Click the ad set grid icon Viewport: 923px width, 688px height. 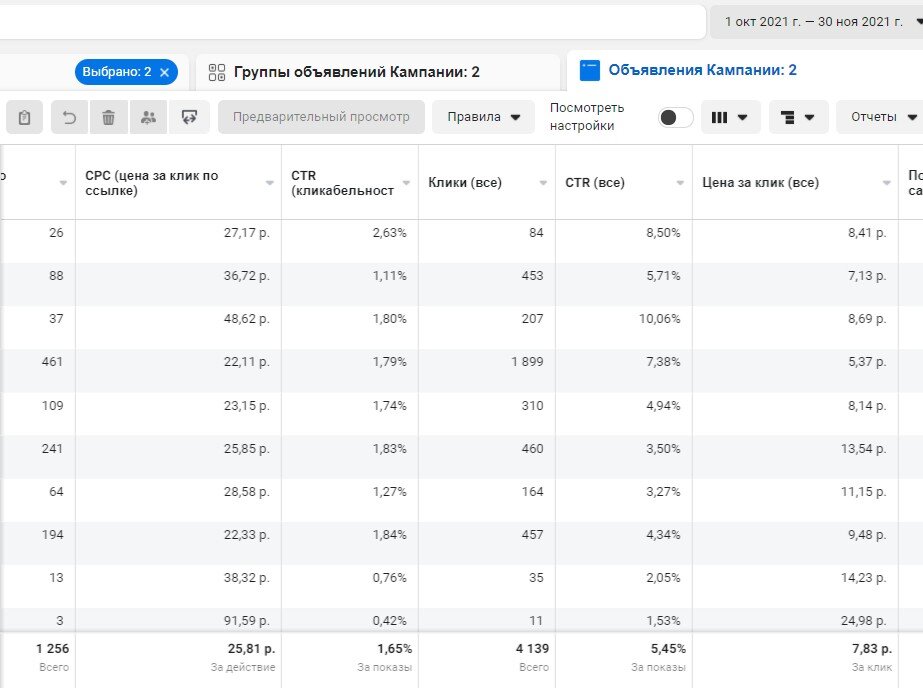(x=217, y=72)
